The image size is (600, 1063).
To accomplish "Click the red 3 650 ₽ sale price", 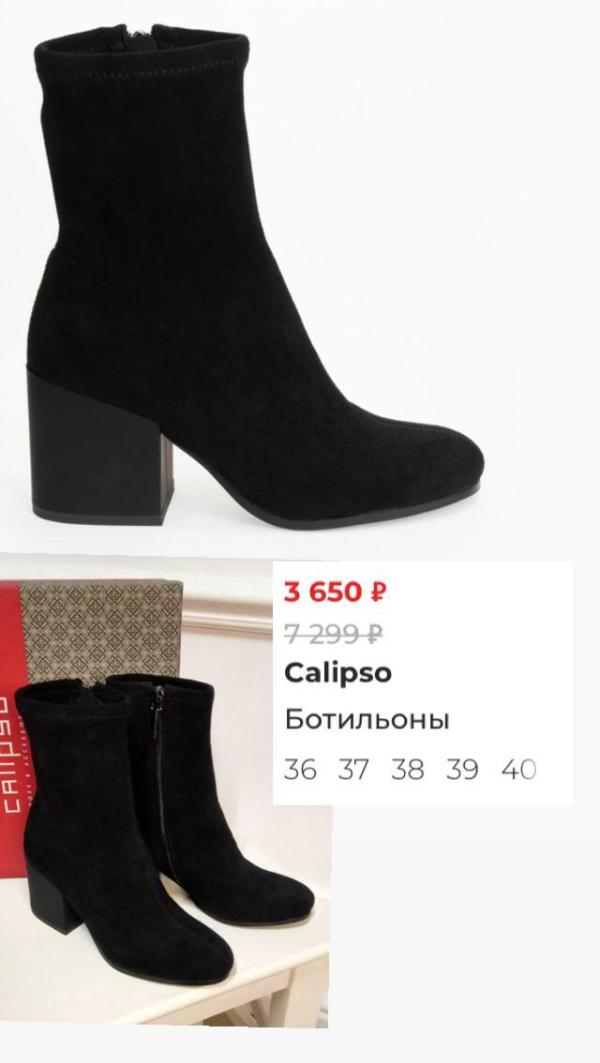I will 335,592.
